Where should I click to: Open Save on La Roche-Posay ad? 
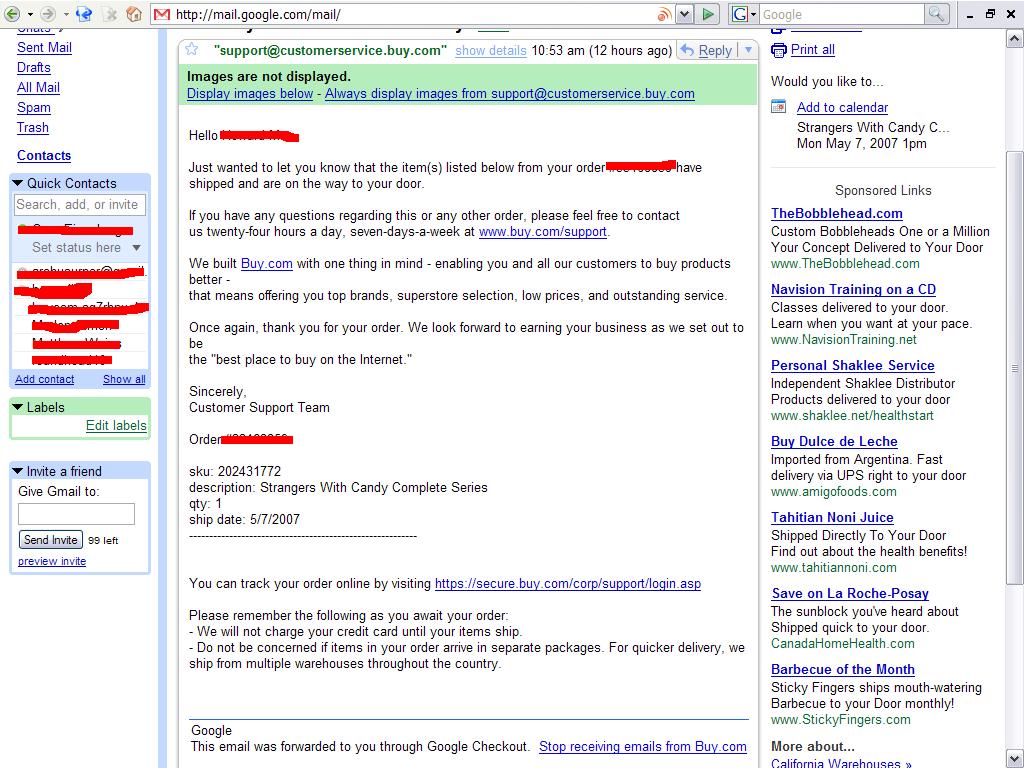pos(850,594)
